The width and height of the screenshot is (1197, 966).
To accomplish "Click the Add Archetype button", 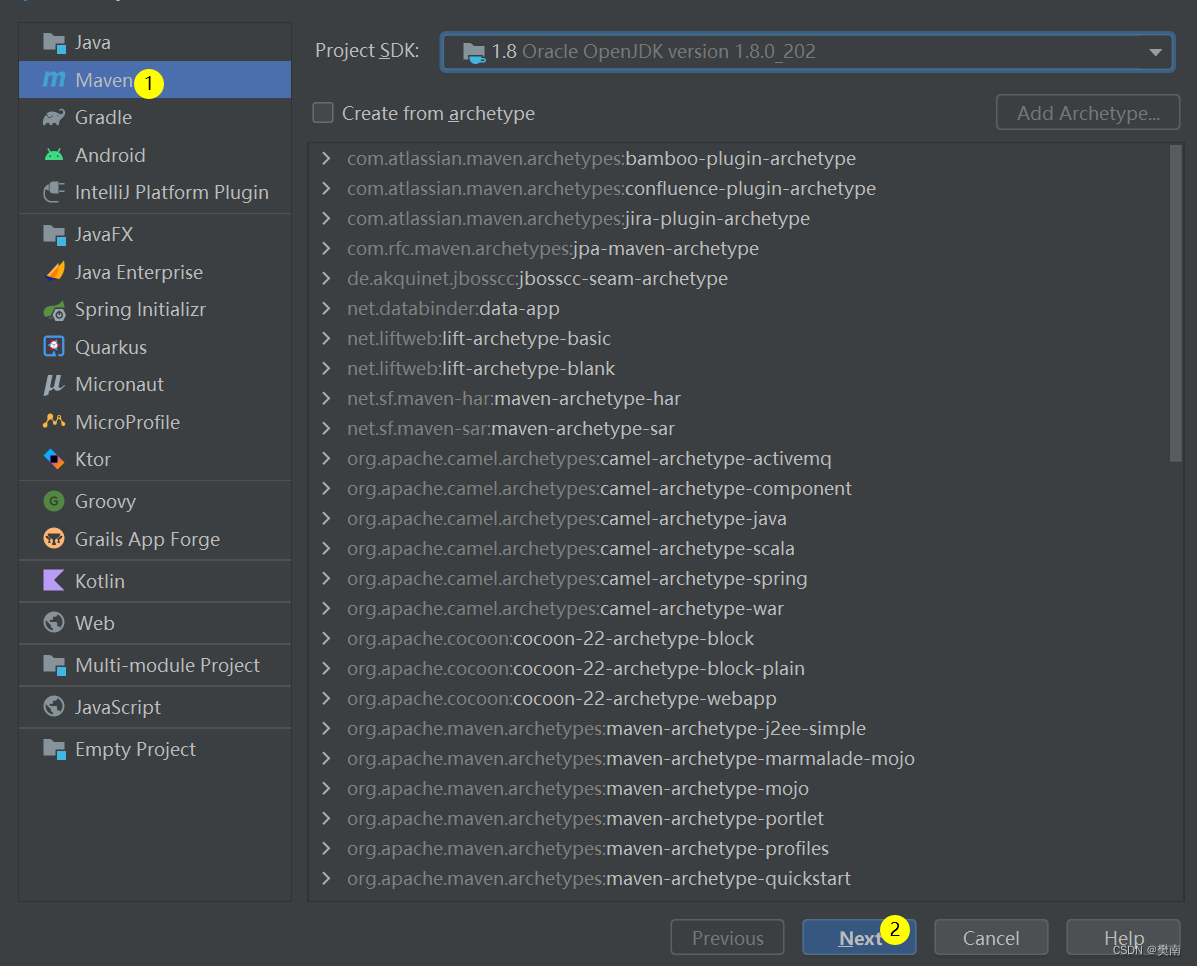I will tap(1087, 112).
